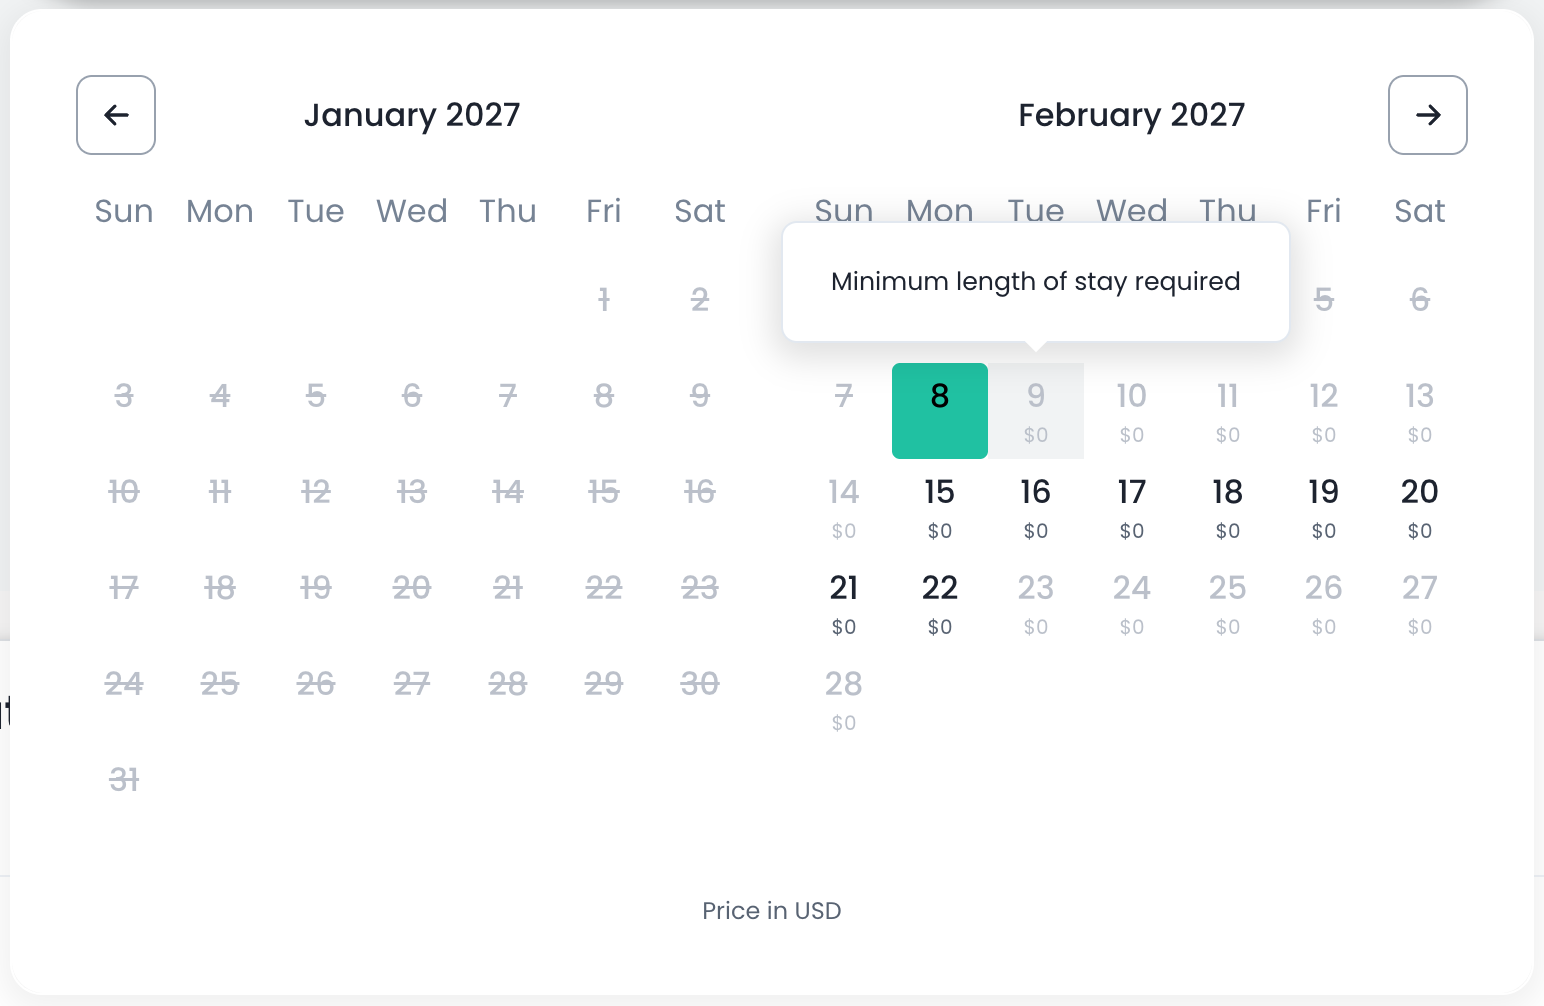Go to previous month with left arrow
This screenshot has width=1544, height=1006.
click(116, 115)
